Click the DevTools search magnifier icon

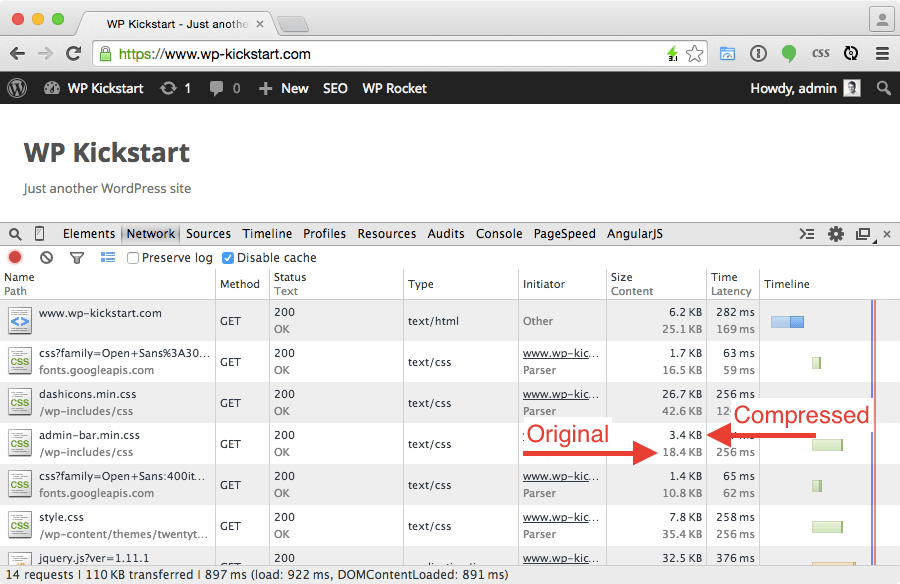(15, 234)
